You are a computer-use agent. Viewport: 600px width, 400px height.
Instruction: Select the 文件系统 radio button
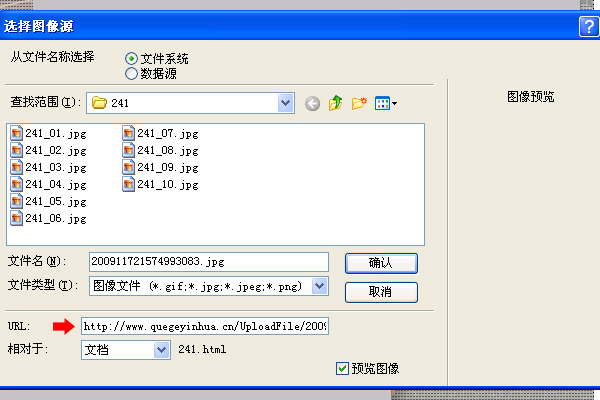132,59
